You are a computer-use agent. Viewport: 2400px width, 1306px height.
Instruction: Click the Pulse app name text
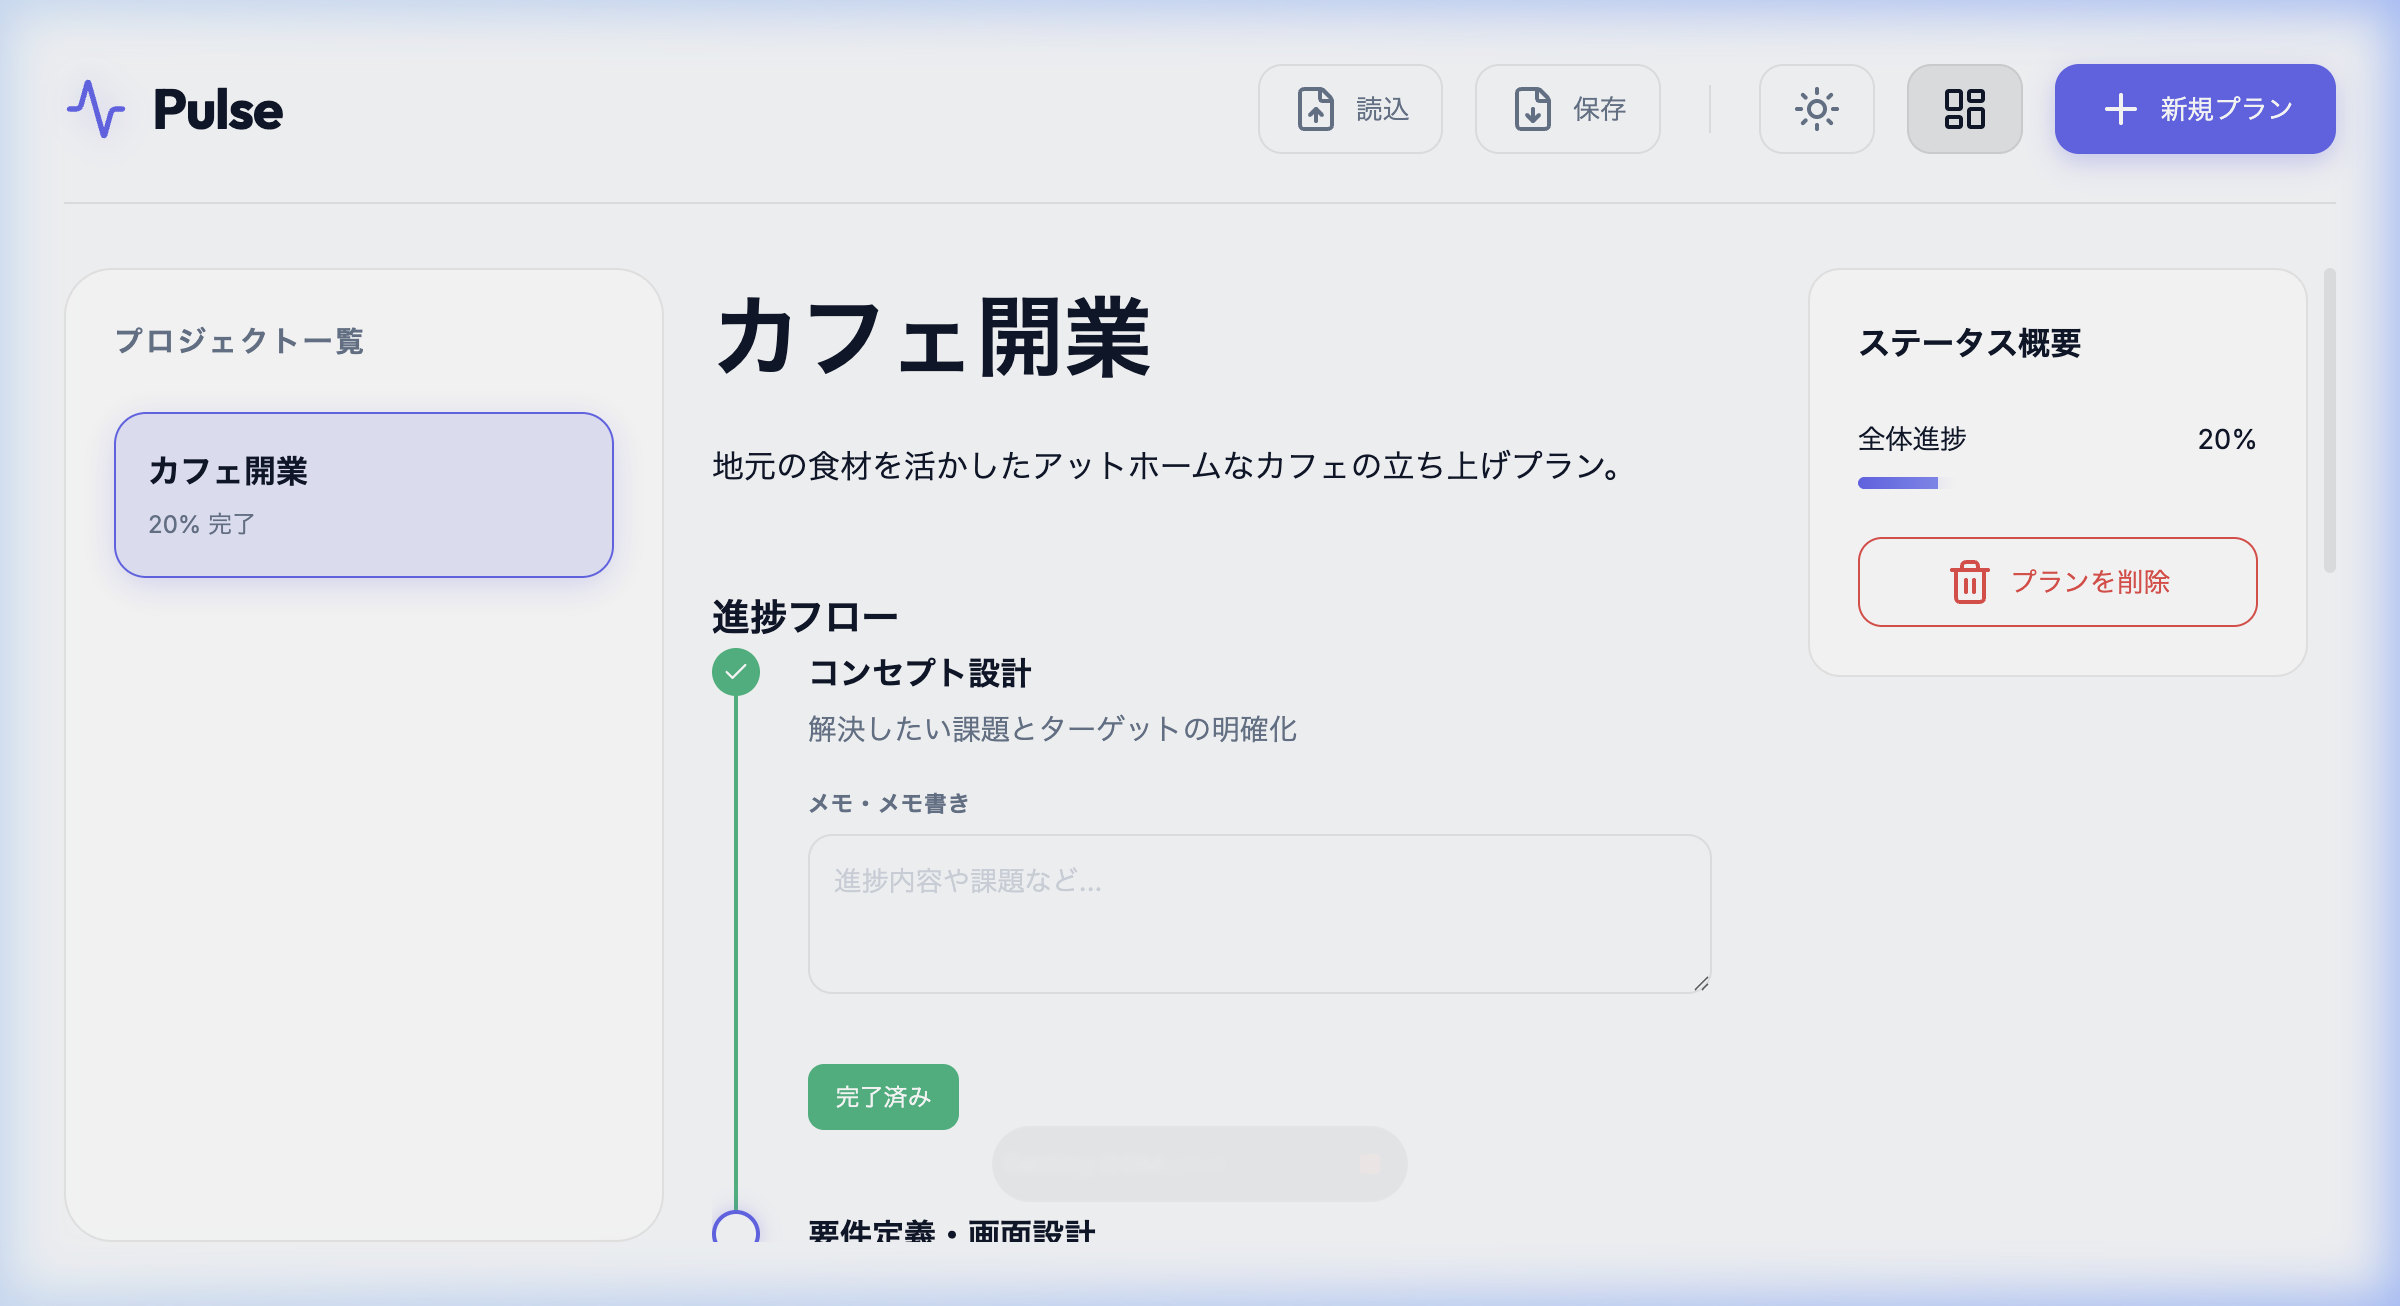pyautogui.click(x=218, y=109)
